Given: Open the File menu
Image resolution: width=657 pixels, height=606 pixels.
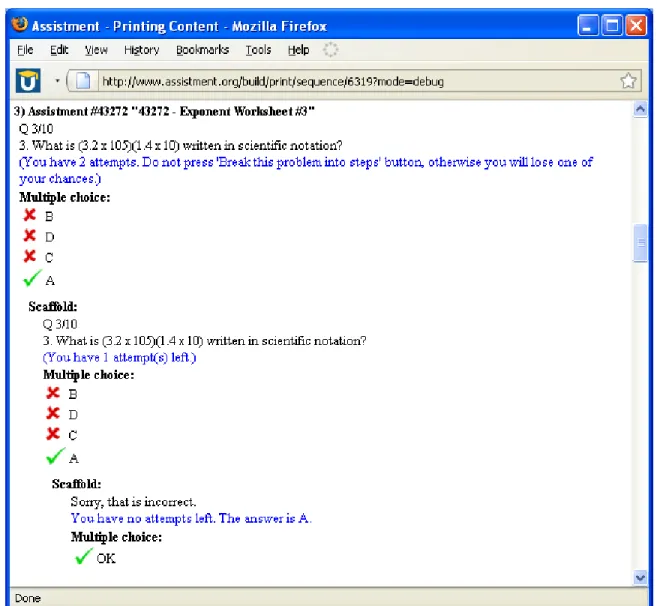Looking at the screenshot, I should tap(25, 50).
